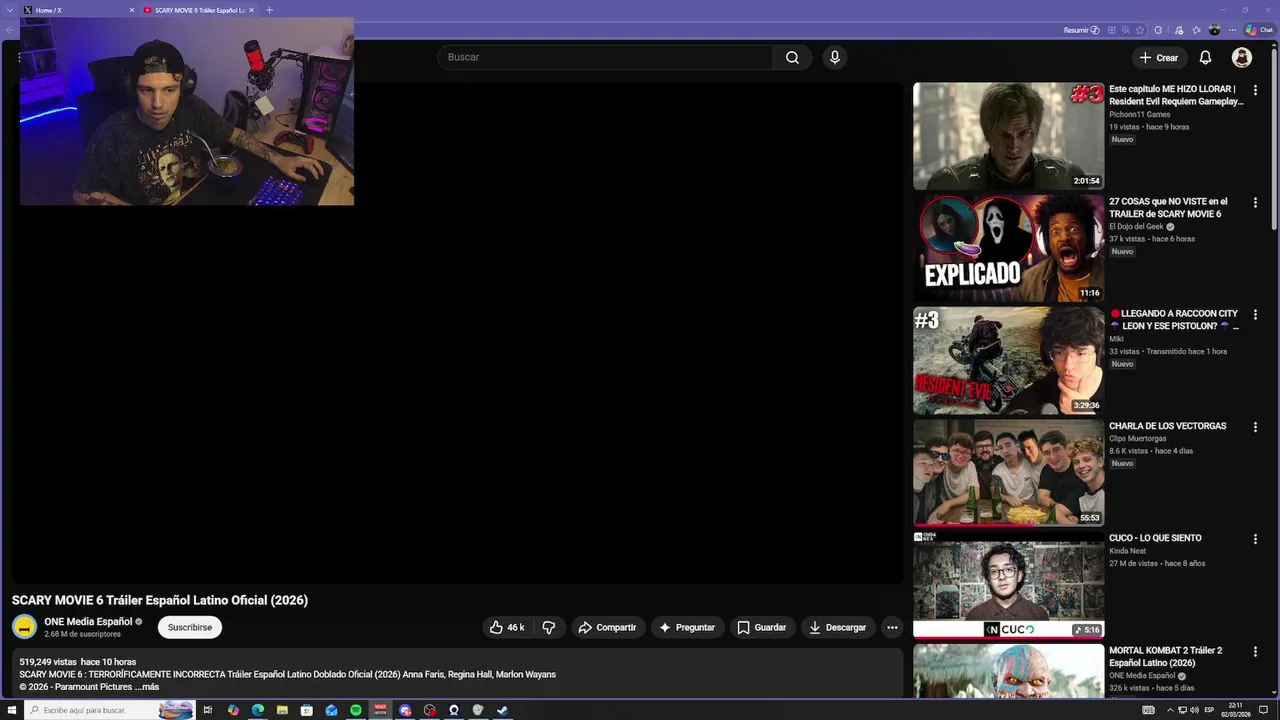Screen dimensions: 1280x720
Task: Open File Explorer from taskbar
Action: [x=282, y=710]
